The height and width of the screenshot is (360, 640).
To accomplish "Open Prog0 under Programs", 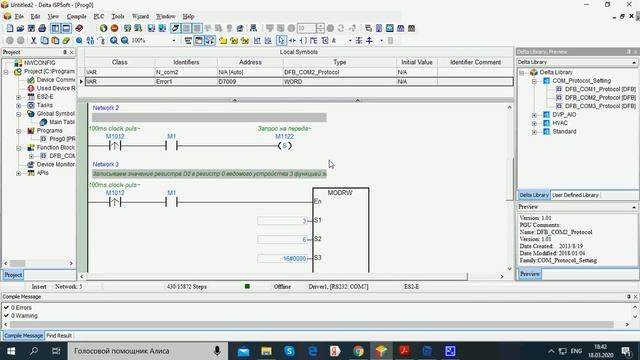I will click(x=62, y=139).
